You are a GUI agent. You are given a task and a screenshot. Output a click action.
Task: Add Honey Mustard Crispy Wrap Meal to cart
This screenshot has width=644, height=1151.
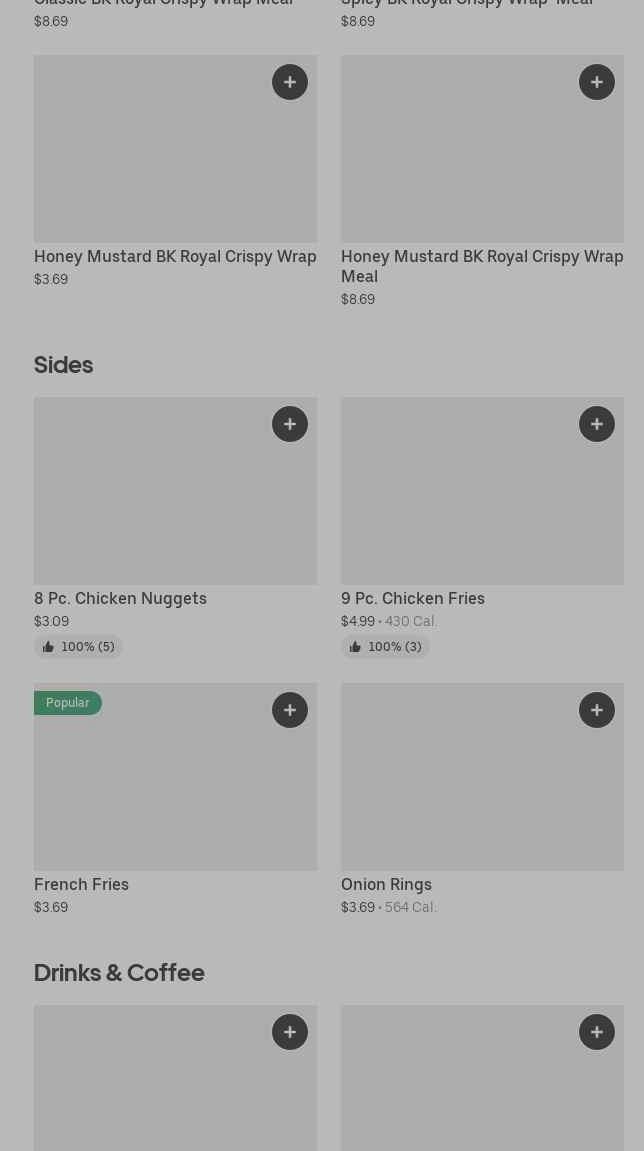pos(597,82)
